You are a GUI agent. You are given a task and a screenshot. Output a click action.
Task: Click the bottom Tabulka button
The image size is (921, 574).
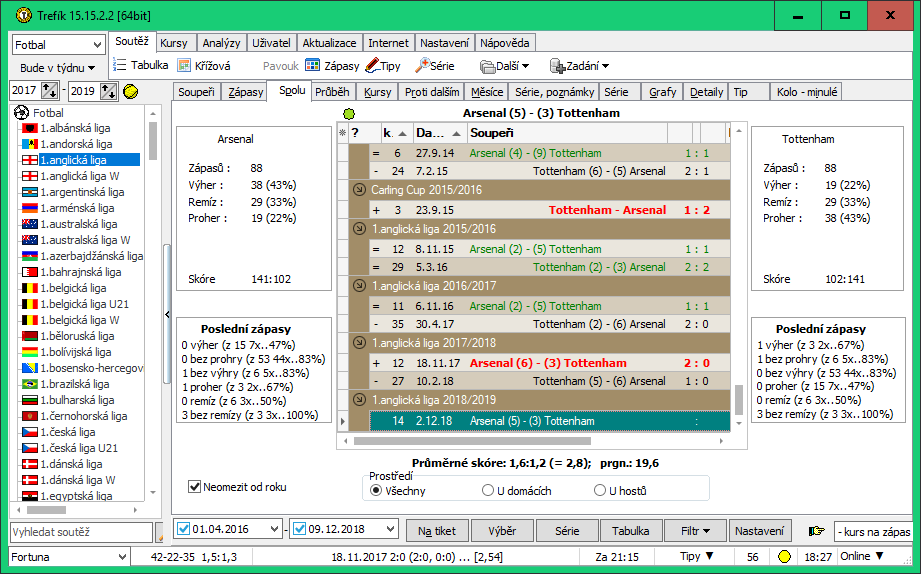(631, 531)
